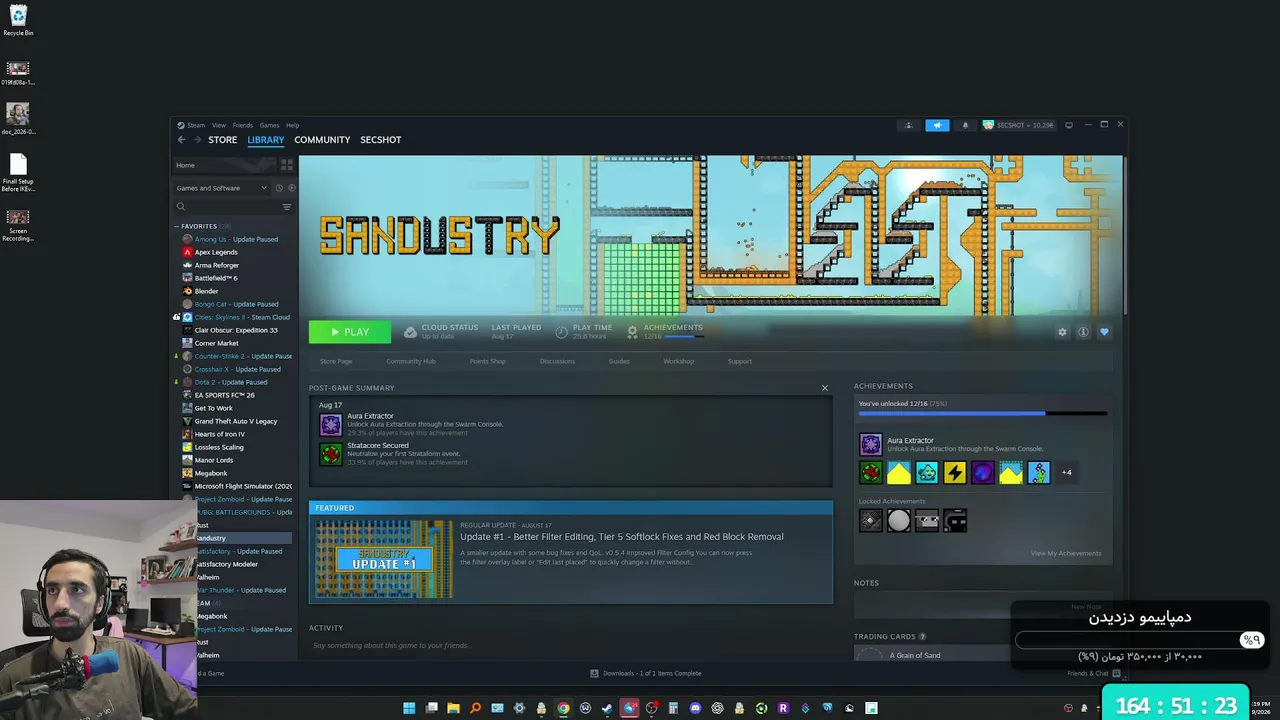
Task: Open the Sandustry Community Hub link
Action: click(411, 361)
